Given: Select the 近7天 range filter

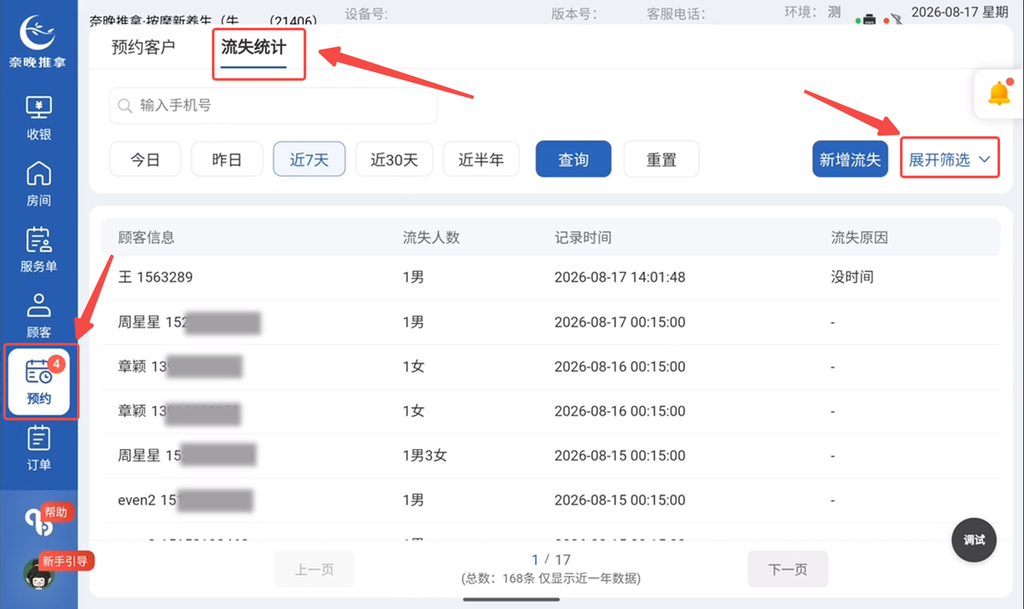Looking at the screenshot, I should coord(309,159).
